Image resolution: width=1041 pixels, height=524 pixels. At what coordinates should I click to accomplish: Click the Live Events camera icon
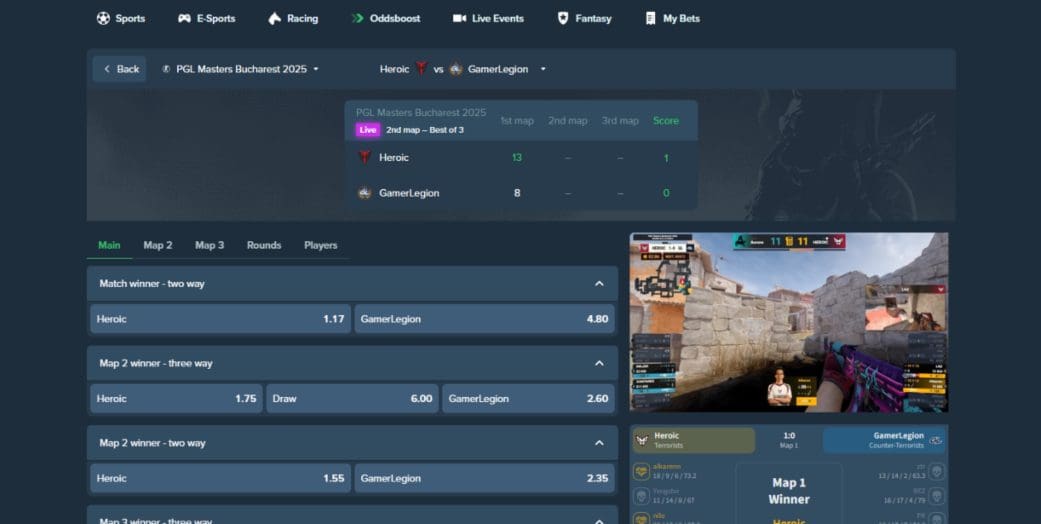[459, 18]
